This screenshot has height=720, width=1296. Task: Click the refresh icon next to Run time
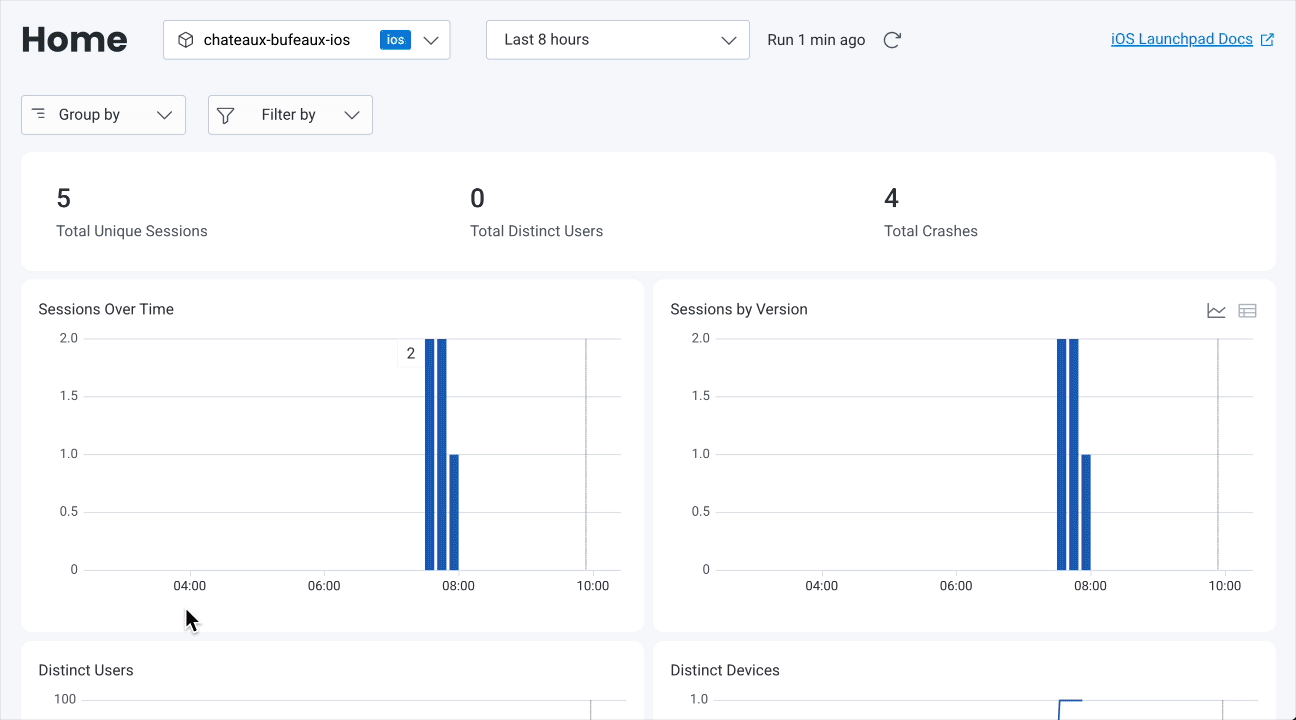coord(892,40)
